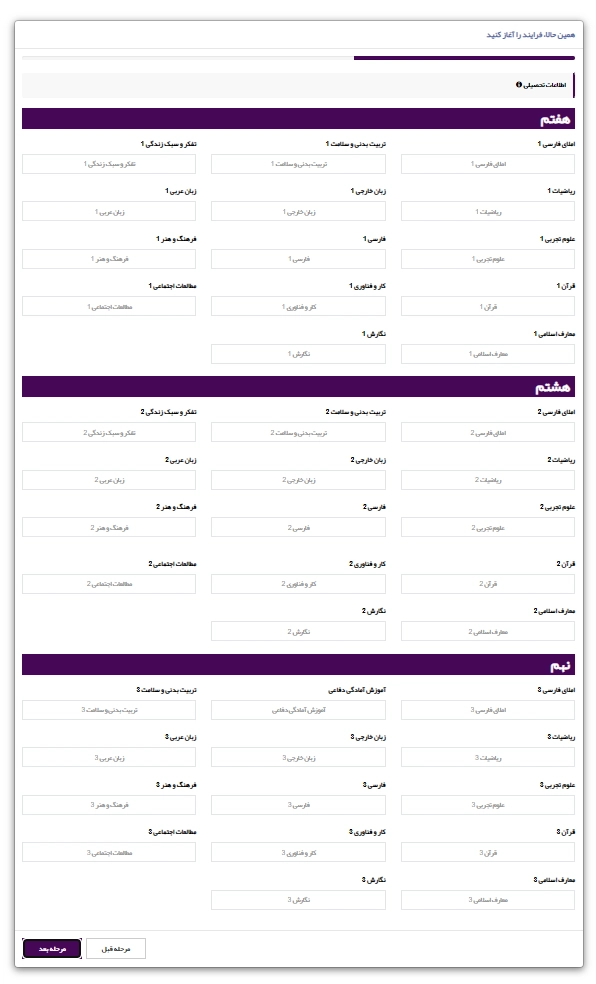Click the ریاضیات 1 input field

tap(487, 211)
